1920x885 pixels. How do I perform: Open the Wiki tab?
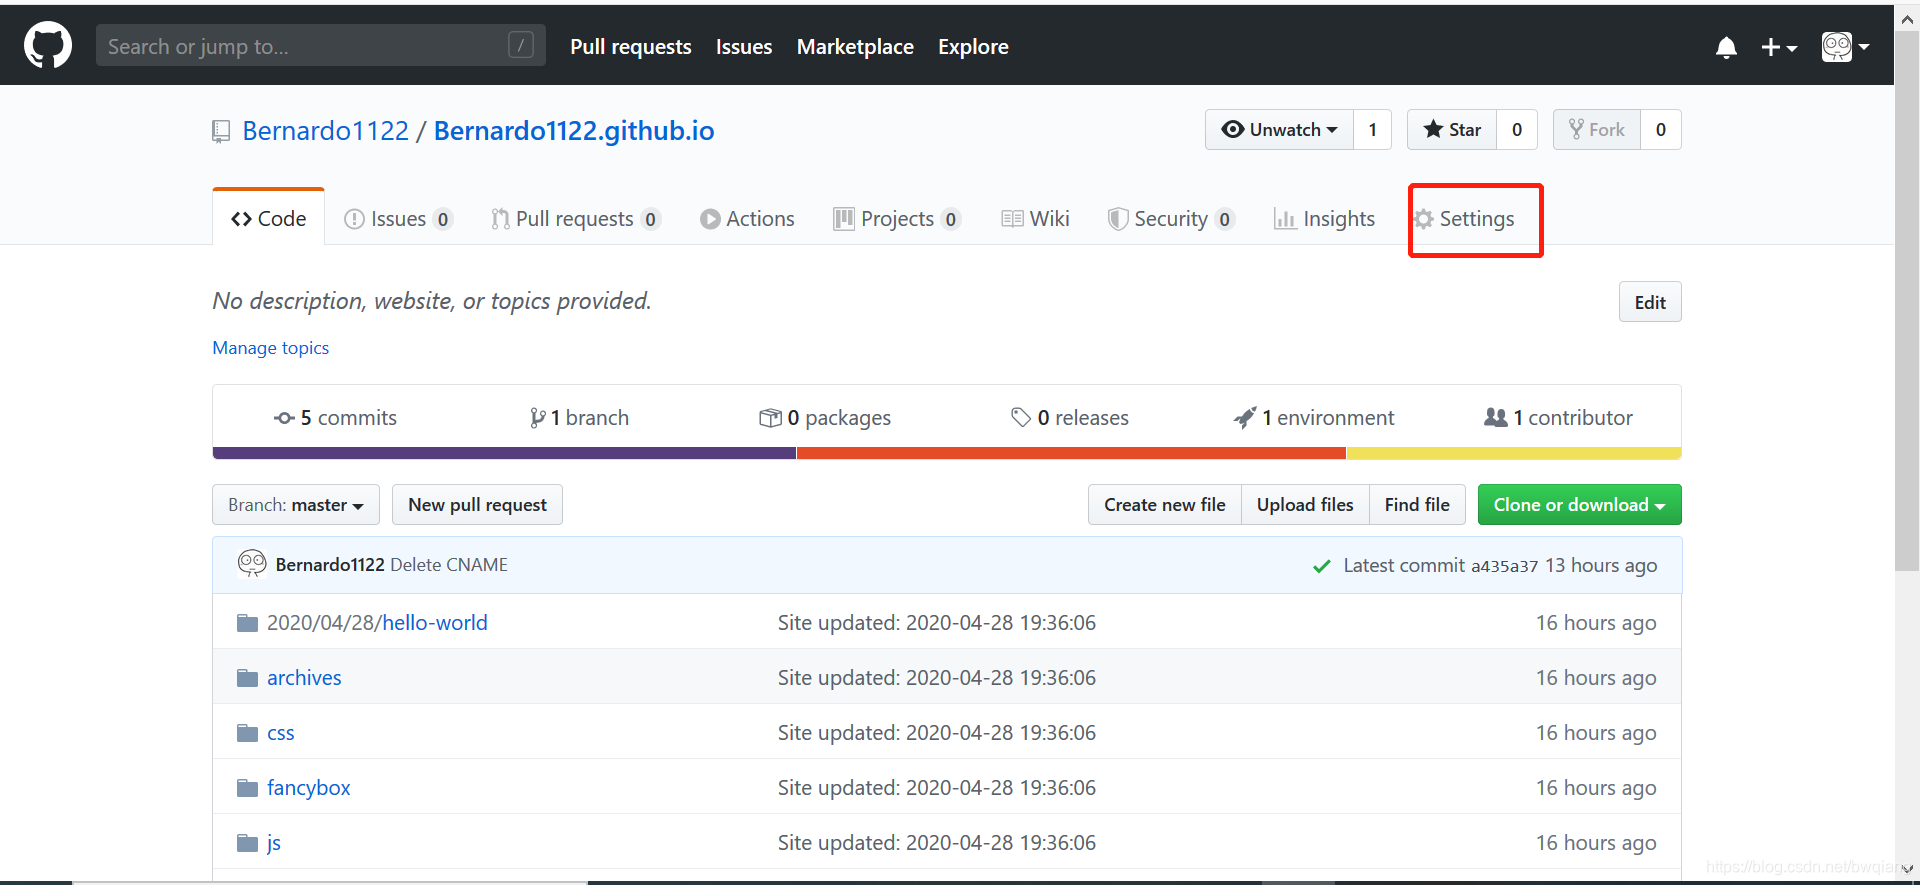pyautogui.click(x=1035, y=219)
